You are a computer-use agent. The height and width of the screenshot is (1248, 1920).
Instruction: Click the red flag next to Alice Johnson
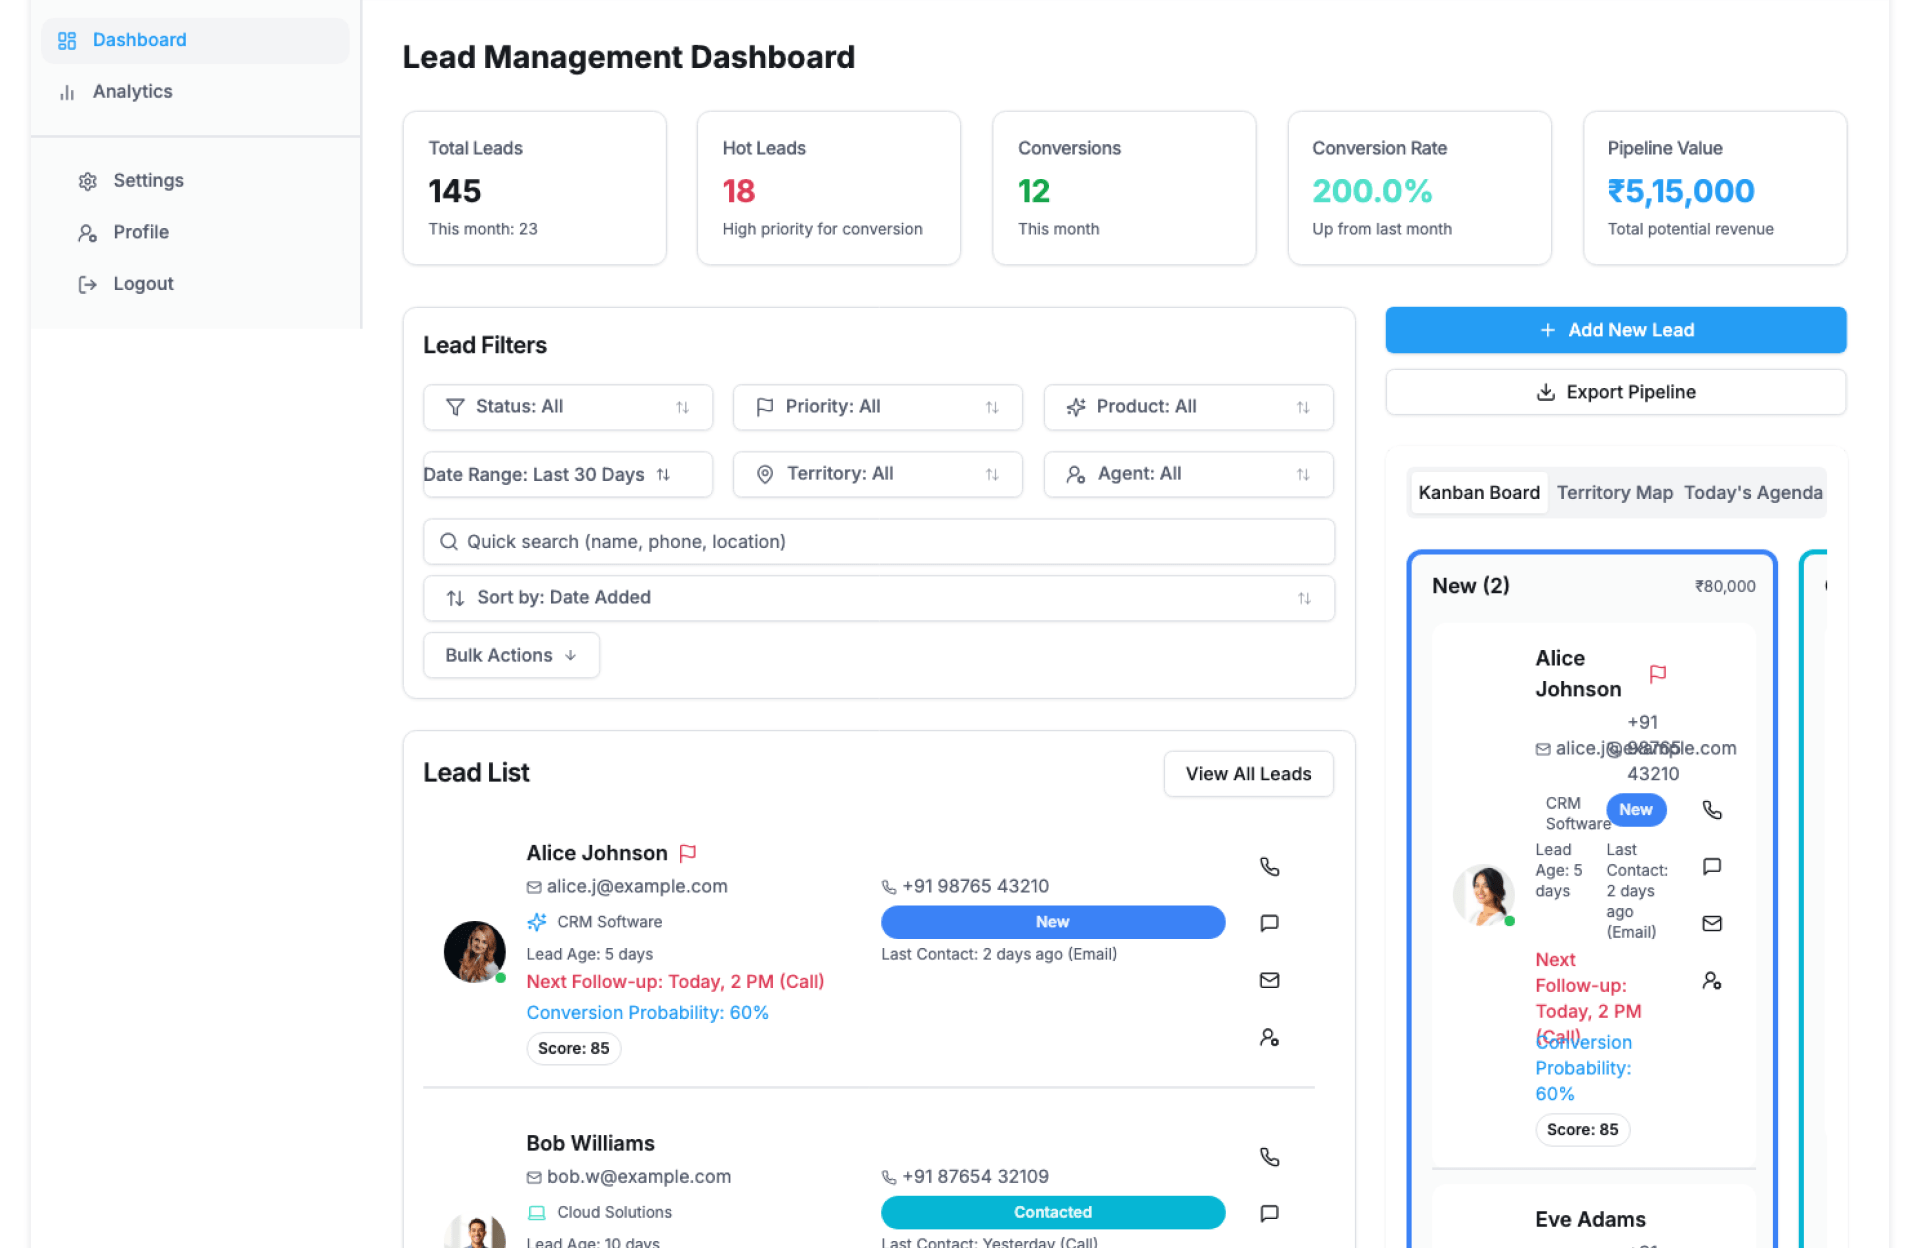point(688,853)
